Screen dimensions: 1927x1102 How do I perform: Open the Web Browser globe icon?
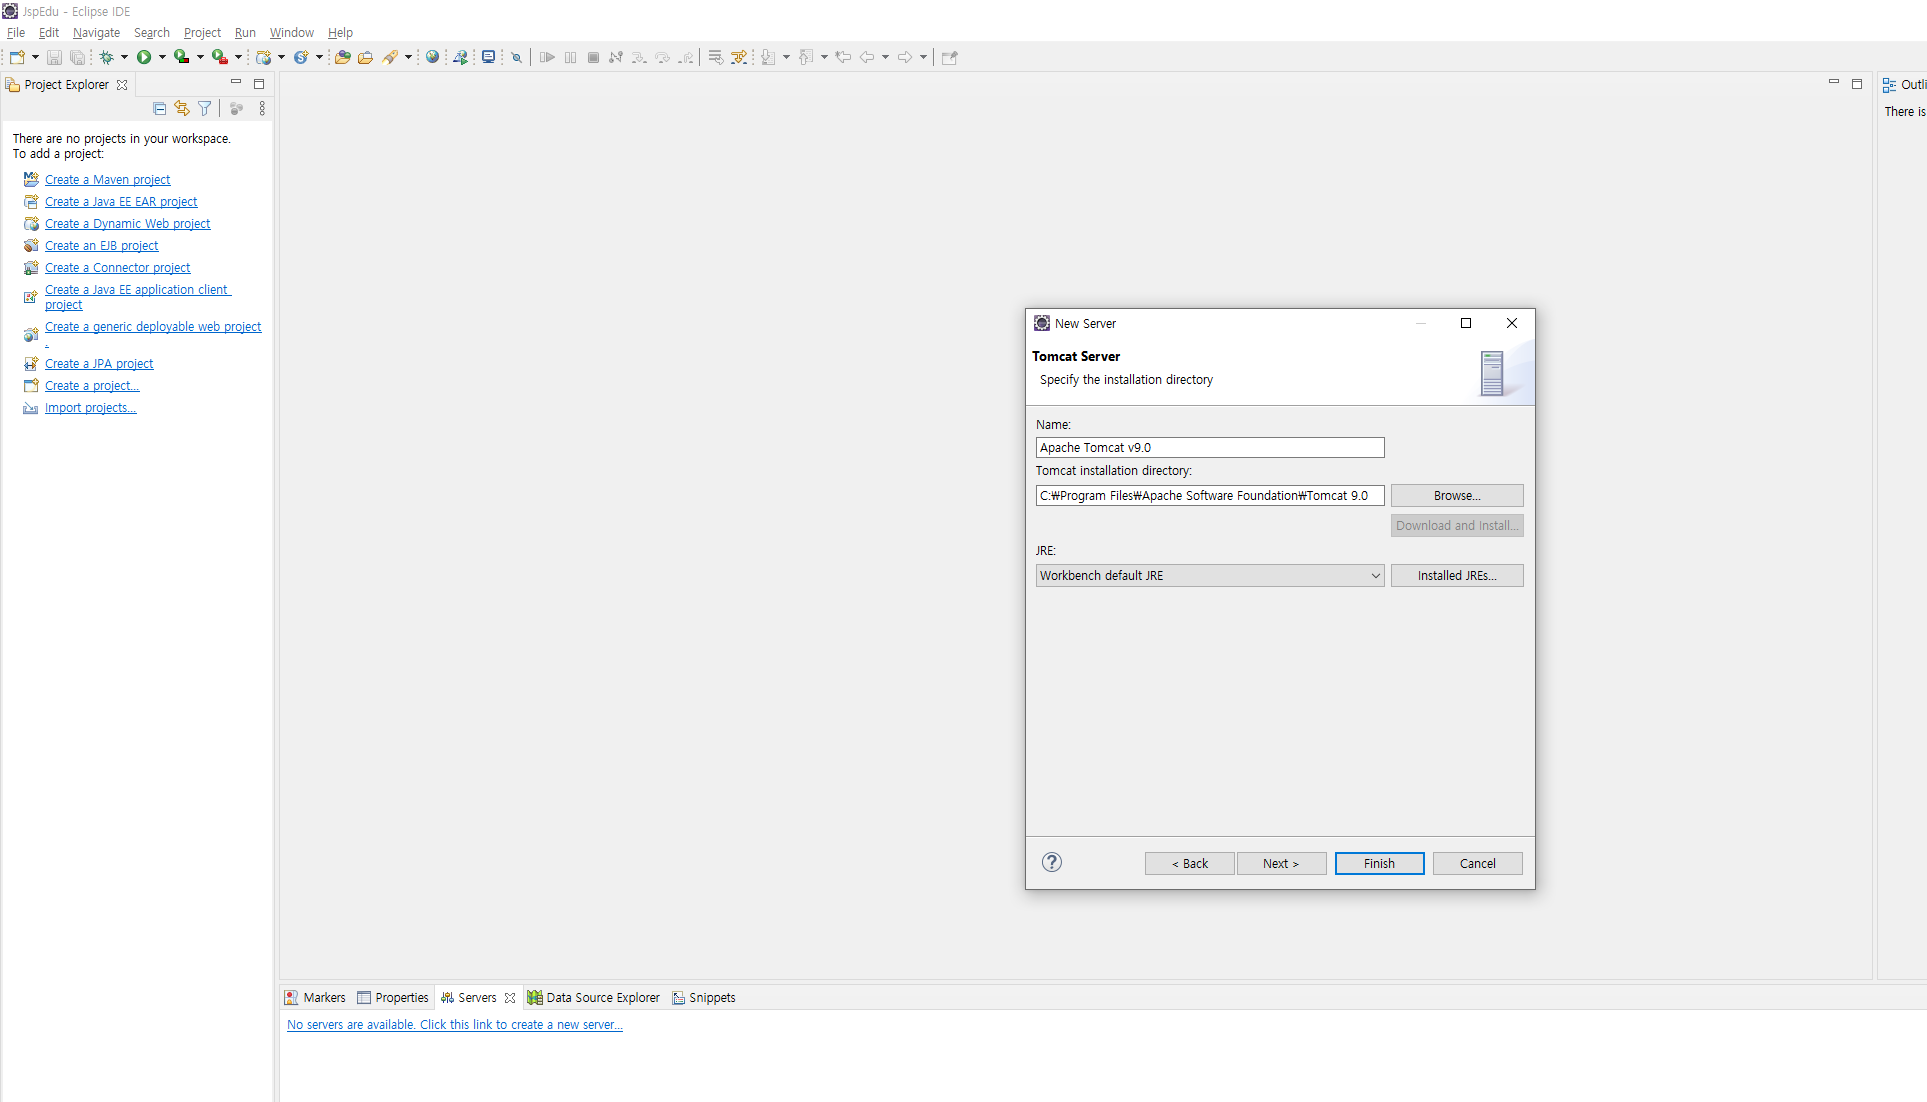click(x=432, y=57)
